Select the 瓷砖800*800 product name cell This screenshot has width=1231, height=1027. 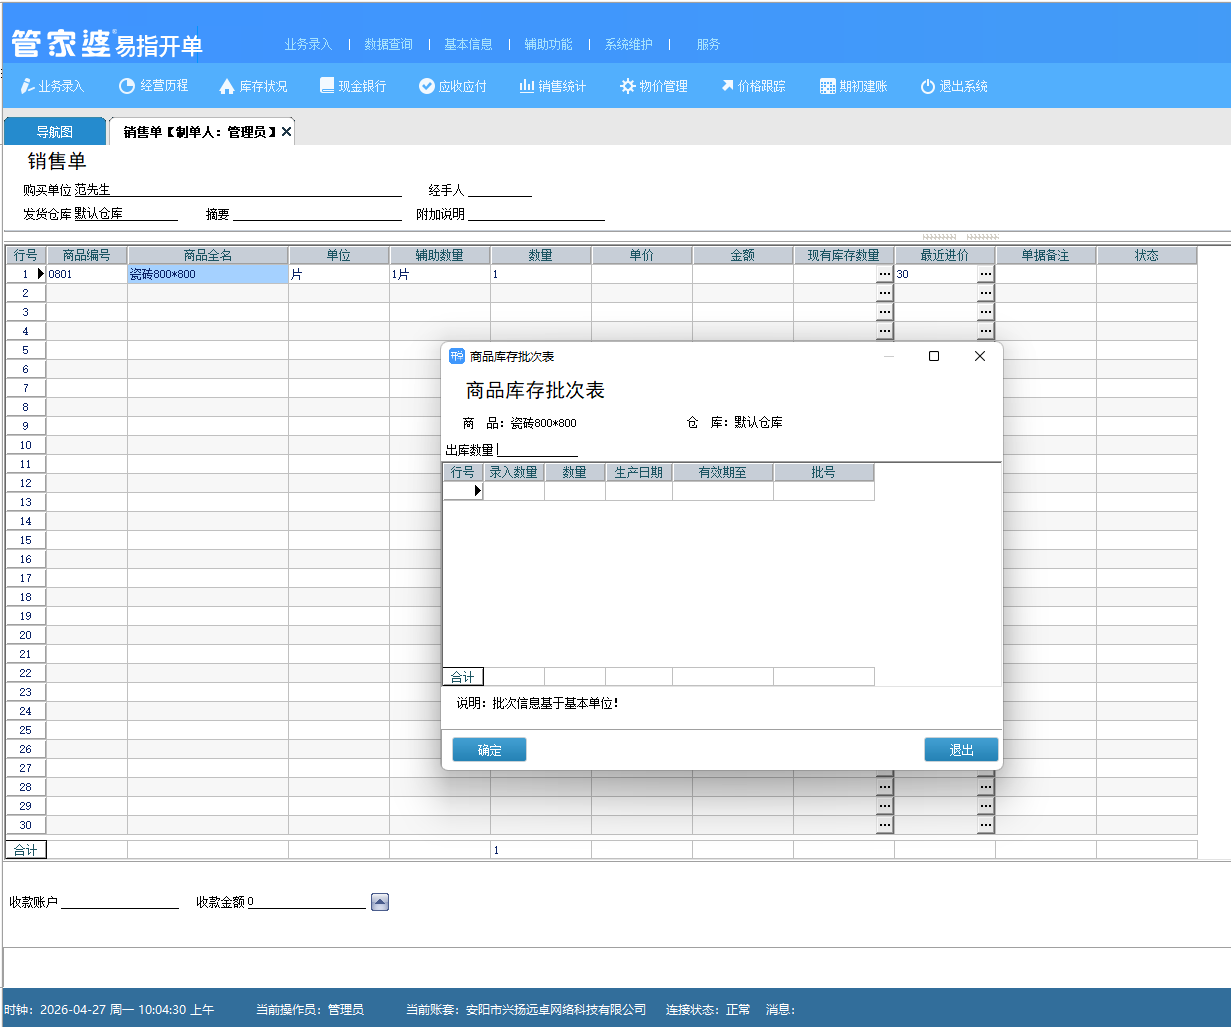point(208,274)
